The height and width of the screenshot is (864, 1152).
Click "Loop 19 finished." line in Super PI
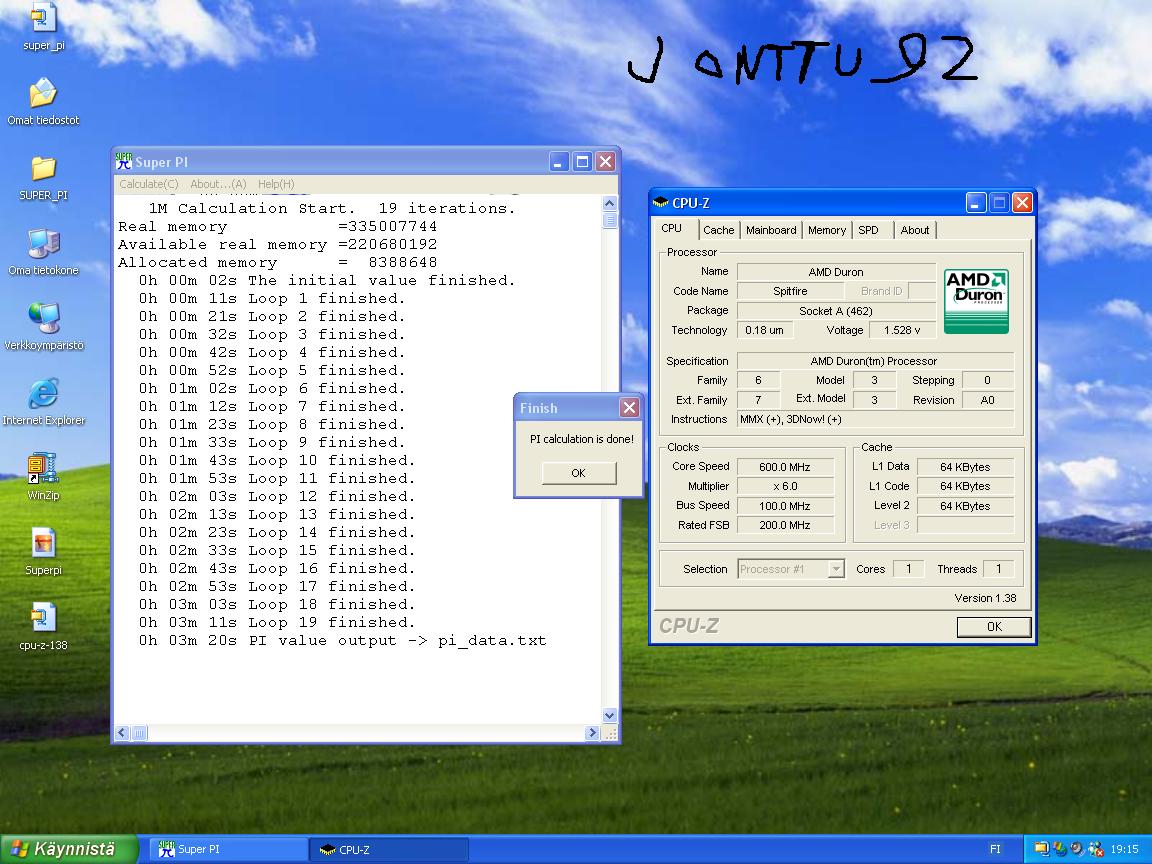coord(277,623)
